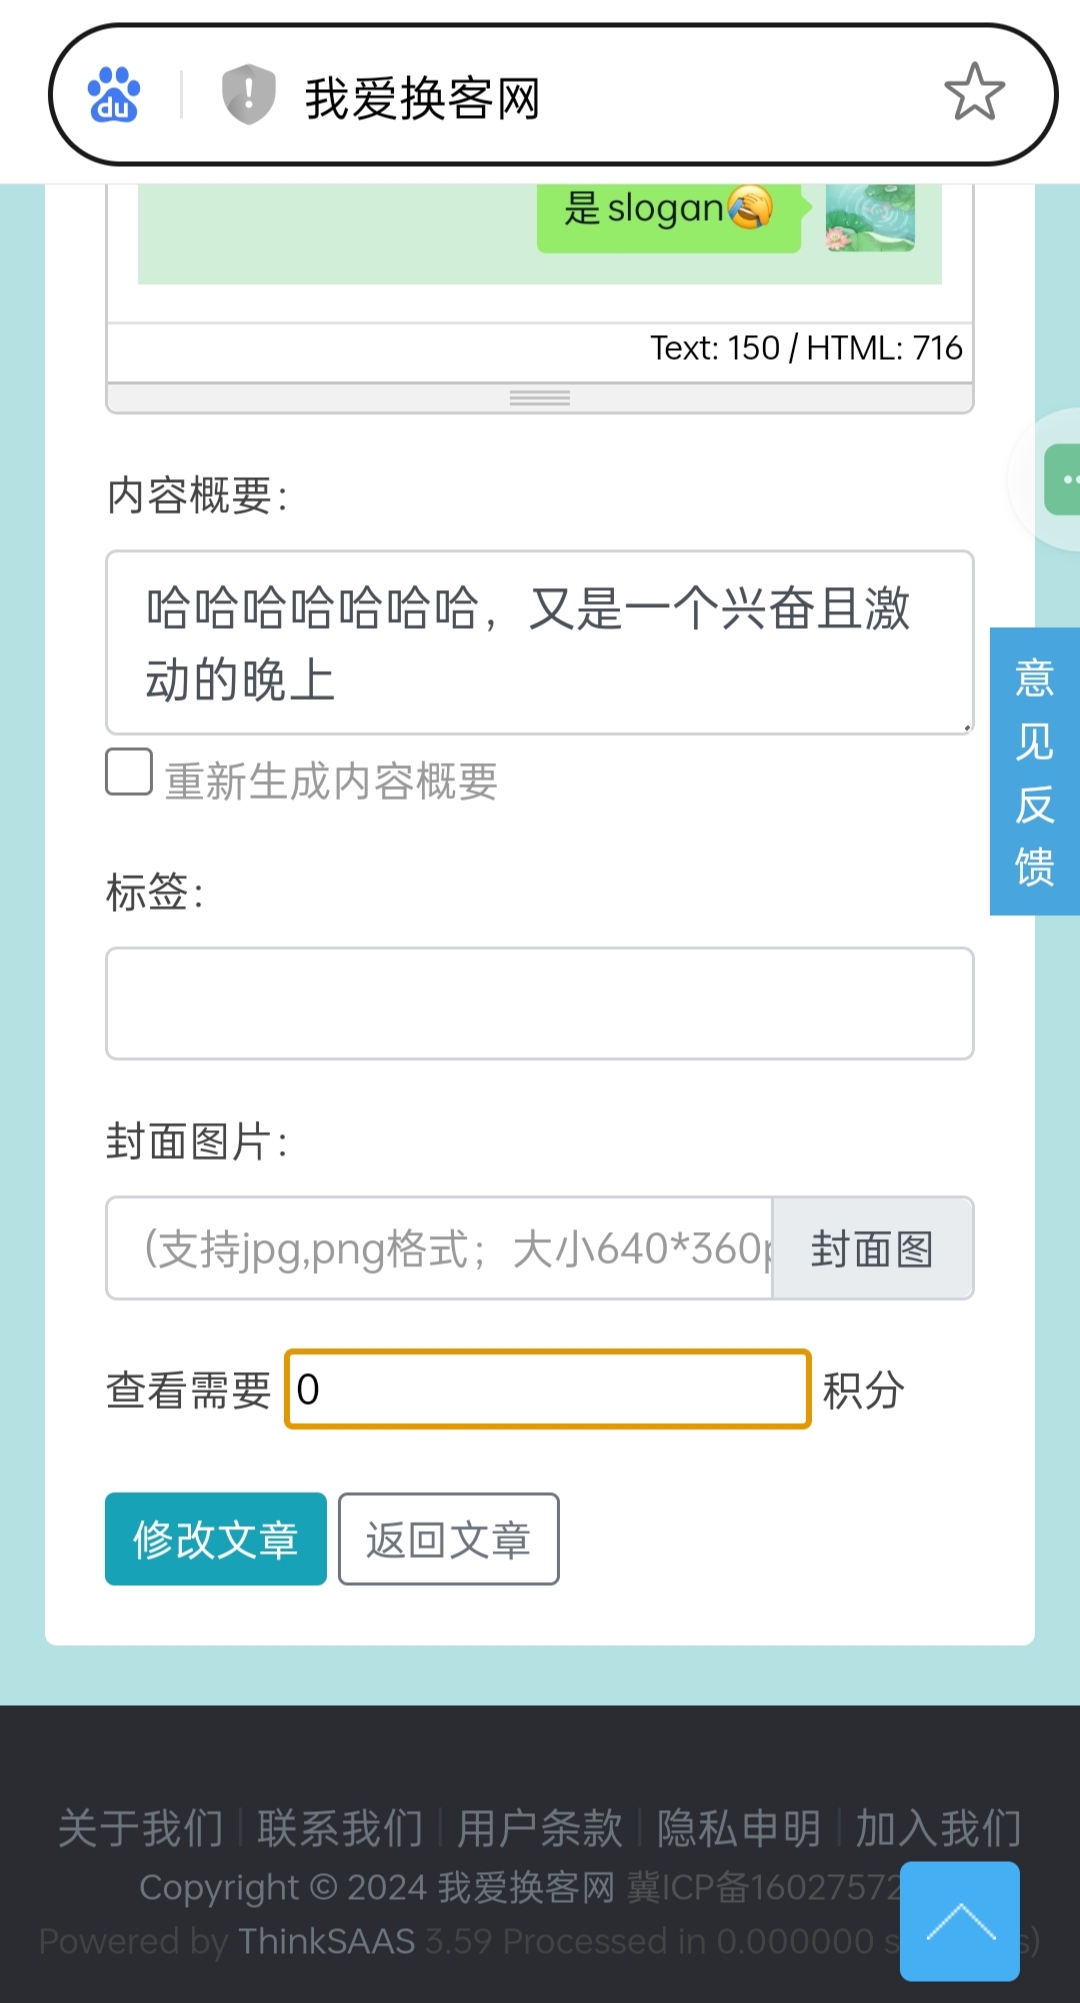1080x2003 pixels.
Task: Open the 隐私申明 footer link
Action: 739,1828
